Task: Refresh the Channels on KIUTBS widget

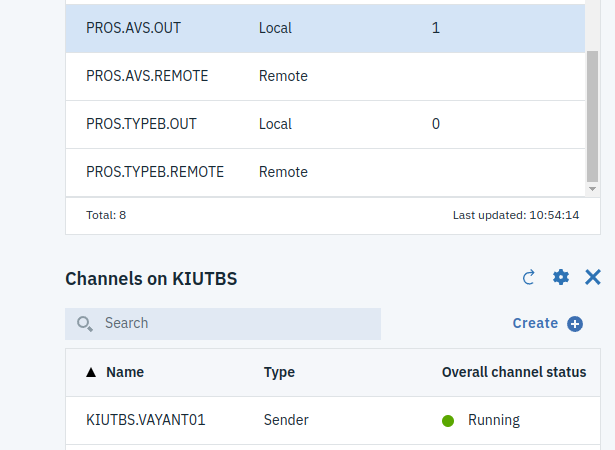Action: click(529, 278)
